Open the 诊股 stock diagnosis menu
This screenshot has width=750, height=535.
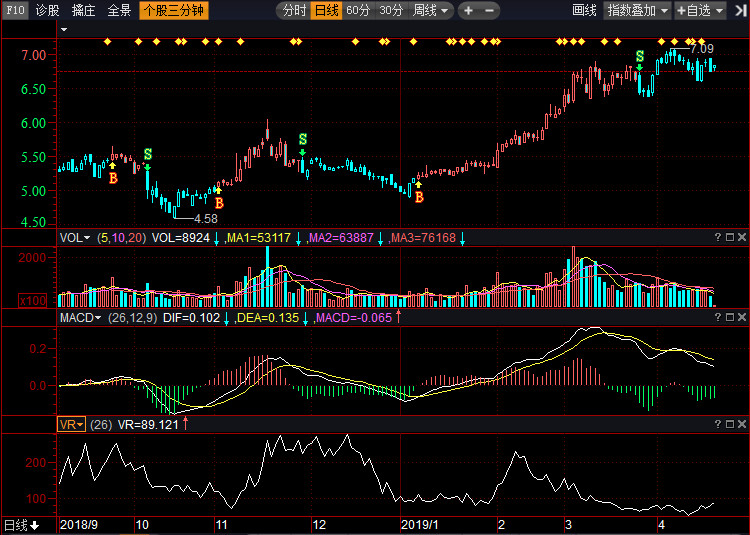point(47,11)
